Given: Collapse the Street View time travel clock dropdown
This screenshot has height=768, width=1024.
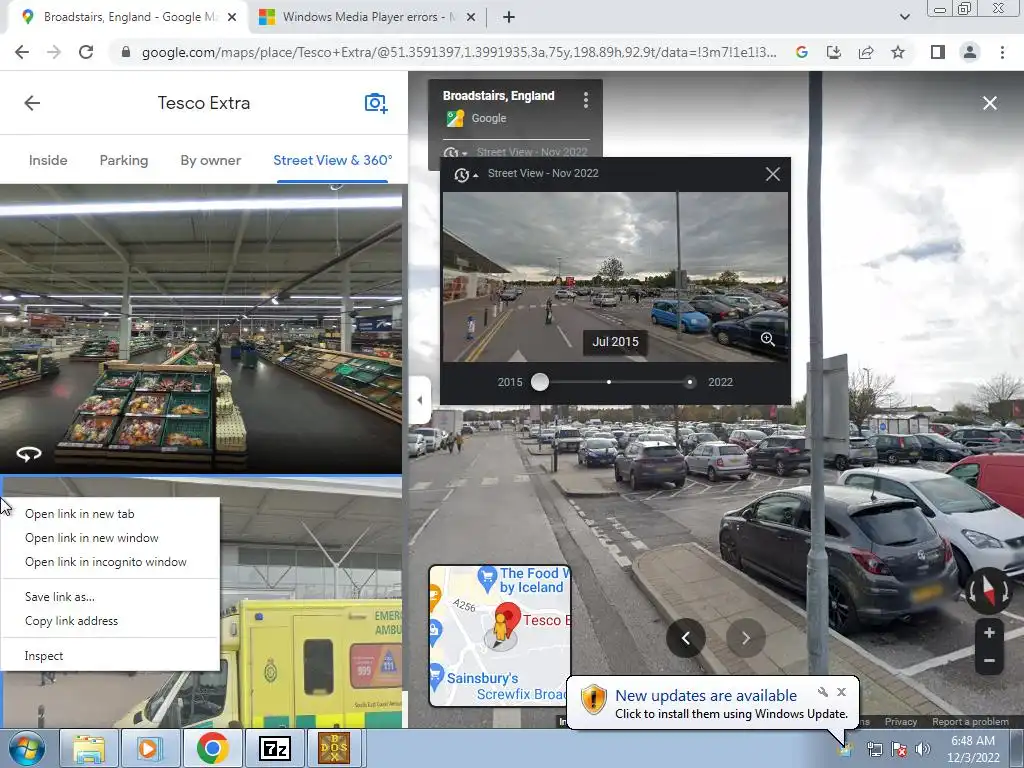Looking at the screenshot, I should click(465, 174).
